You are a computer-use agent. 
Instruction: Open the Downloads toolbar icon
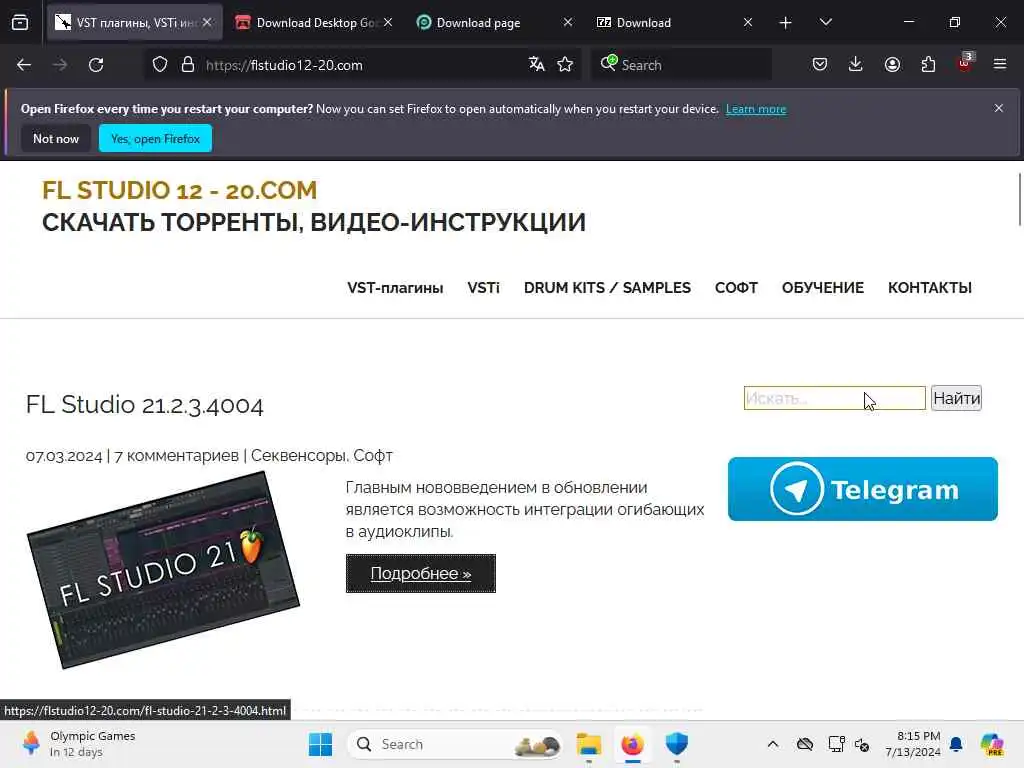coord(856,65)
